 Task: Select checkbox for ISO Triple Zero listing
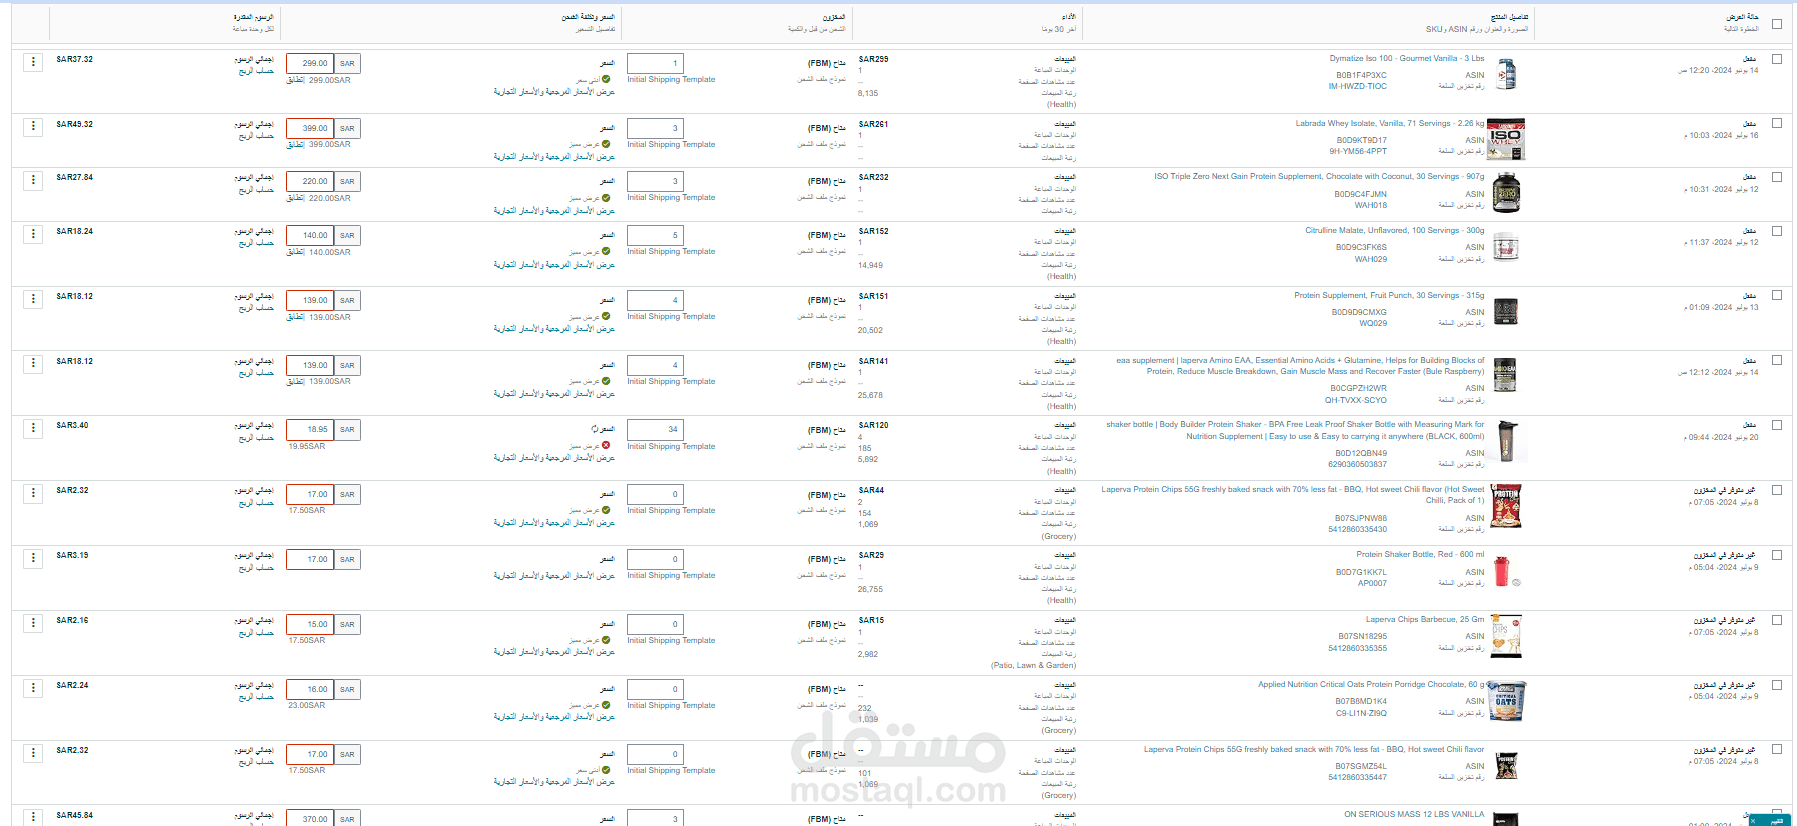[x=1777, y=177]
